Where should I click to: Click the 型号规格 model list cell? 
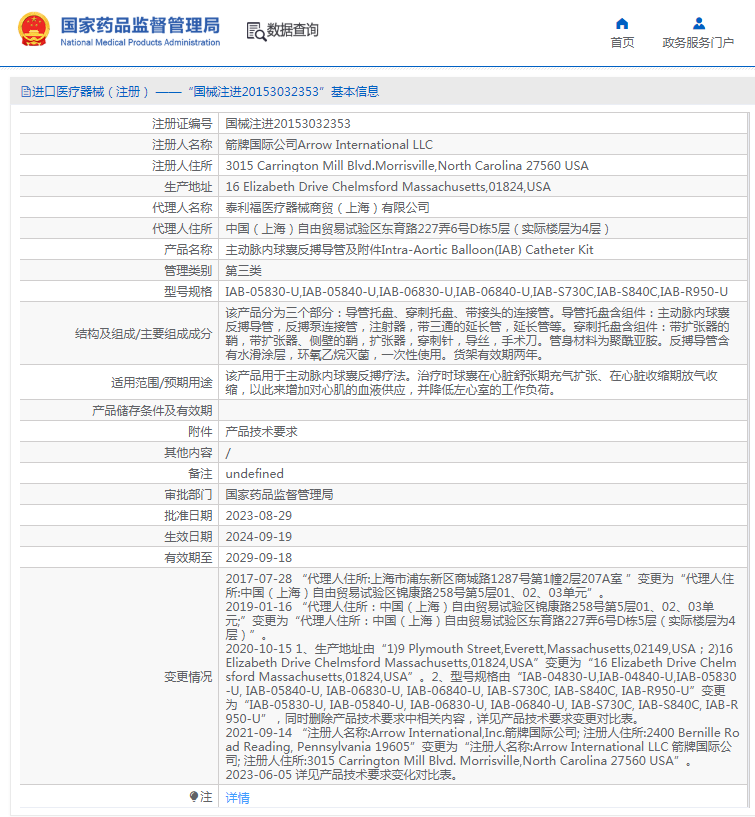pos(482,291)
